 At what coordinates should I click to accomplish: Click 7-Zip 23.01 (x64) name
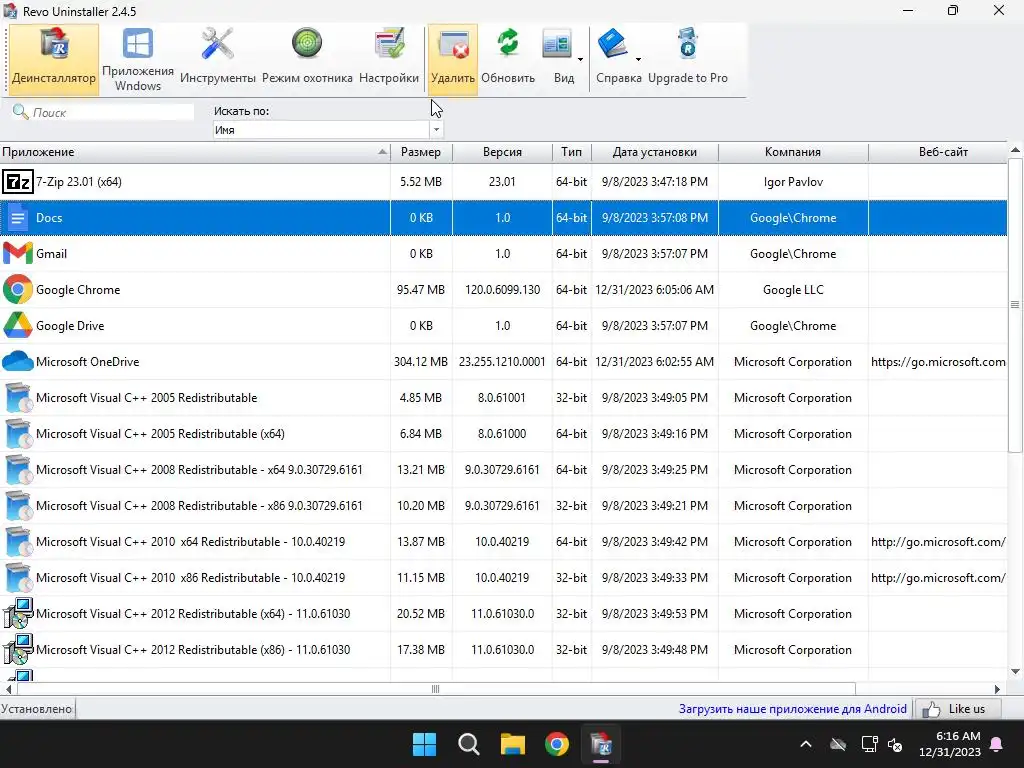tap(78, 182)
